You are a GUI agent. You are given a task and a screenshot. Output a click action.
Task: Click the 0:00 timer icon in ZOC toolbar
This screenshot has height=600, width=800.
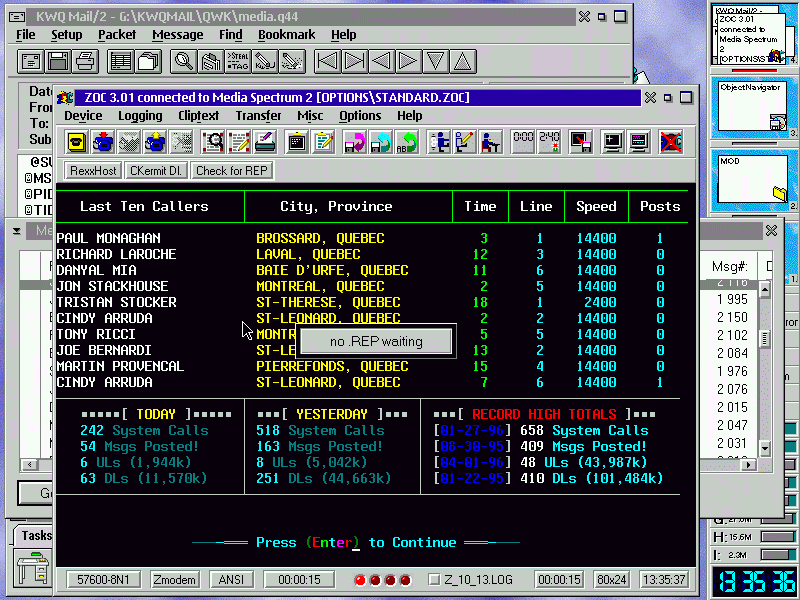point(523,142)
